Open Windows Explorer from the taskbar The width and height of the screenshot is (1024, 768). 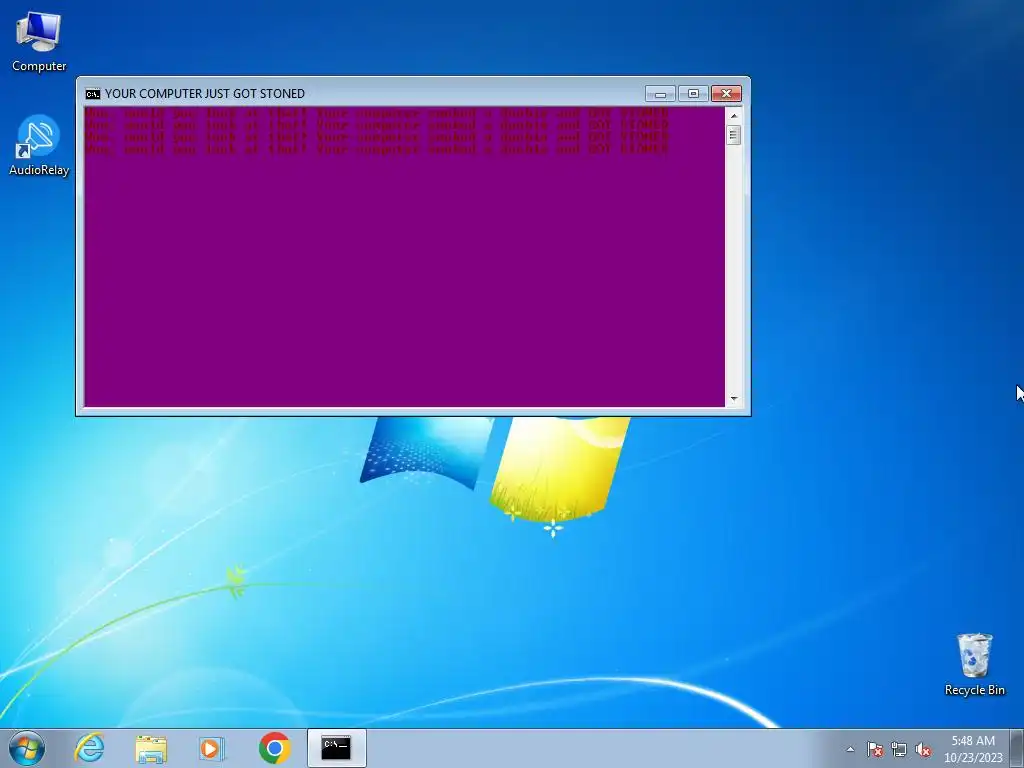pyautogui.click(x=151, y=748)
